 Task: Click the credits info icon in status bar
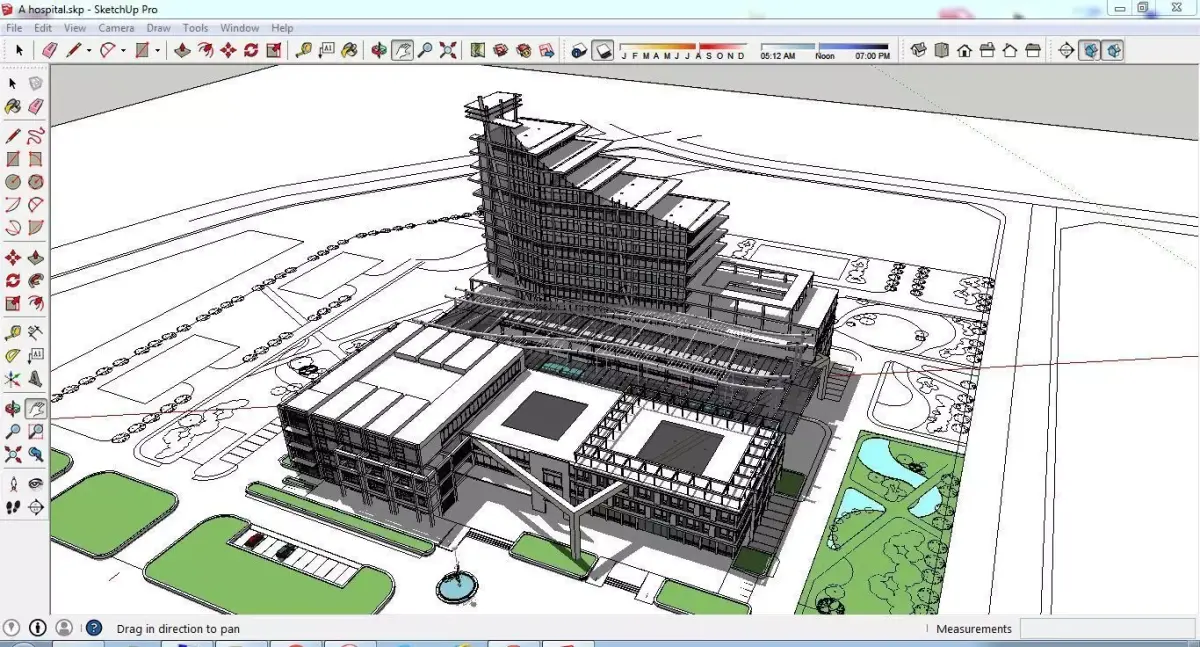coord(38,628)
